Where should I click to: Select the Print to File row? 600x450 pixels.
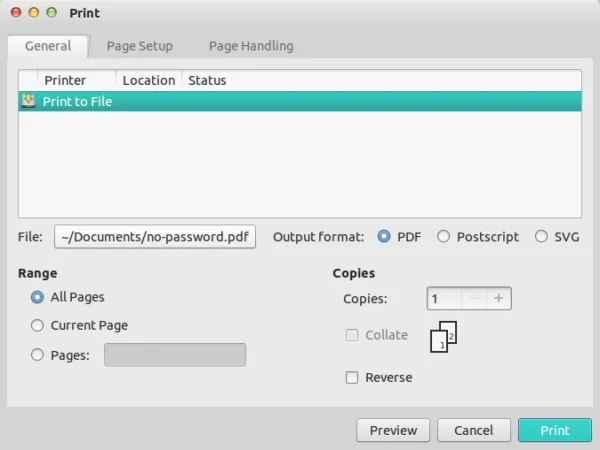point(300,101)
